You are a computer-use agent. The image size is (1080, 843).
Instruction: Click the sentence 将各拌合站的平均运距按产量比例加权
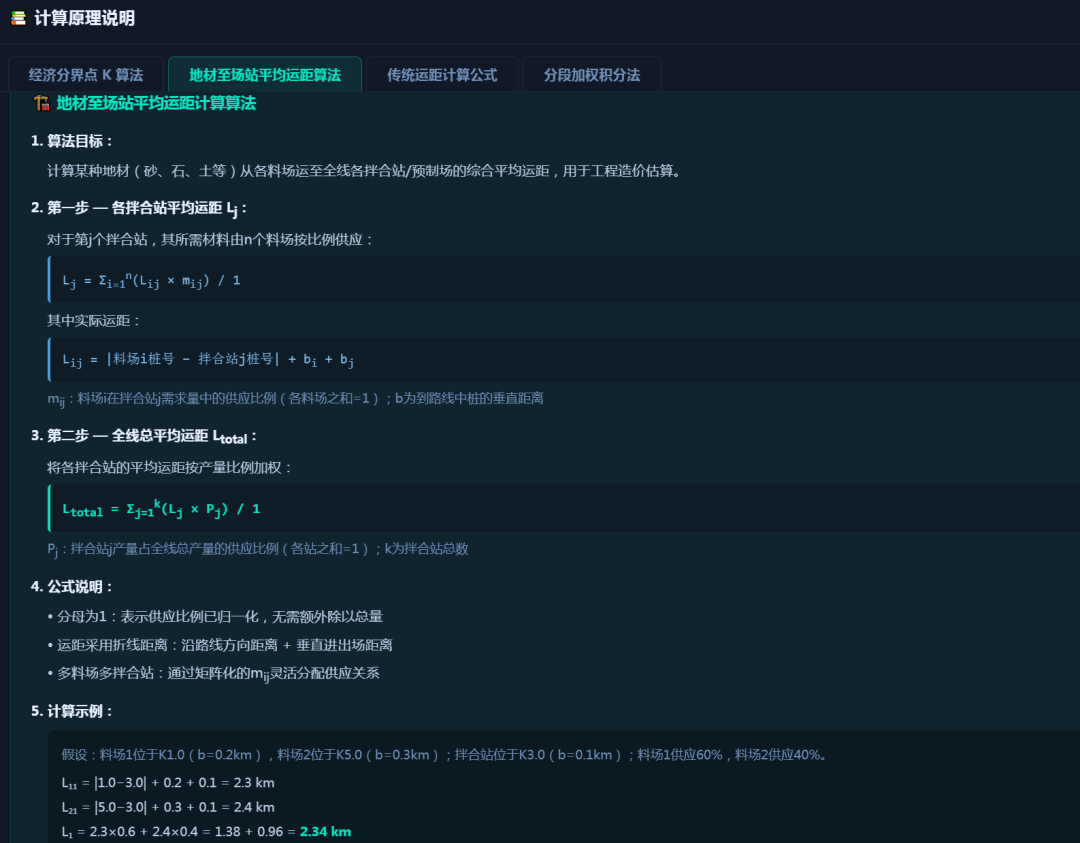coord(170,468)
